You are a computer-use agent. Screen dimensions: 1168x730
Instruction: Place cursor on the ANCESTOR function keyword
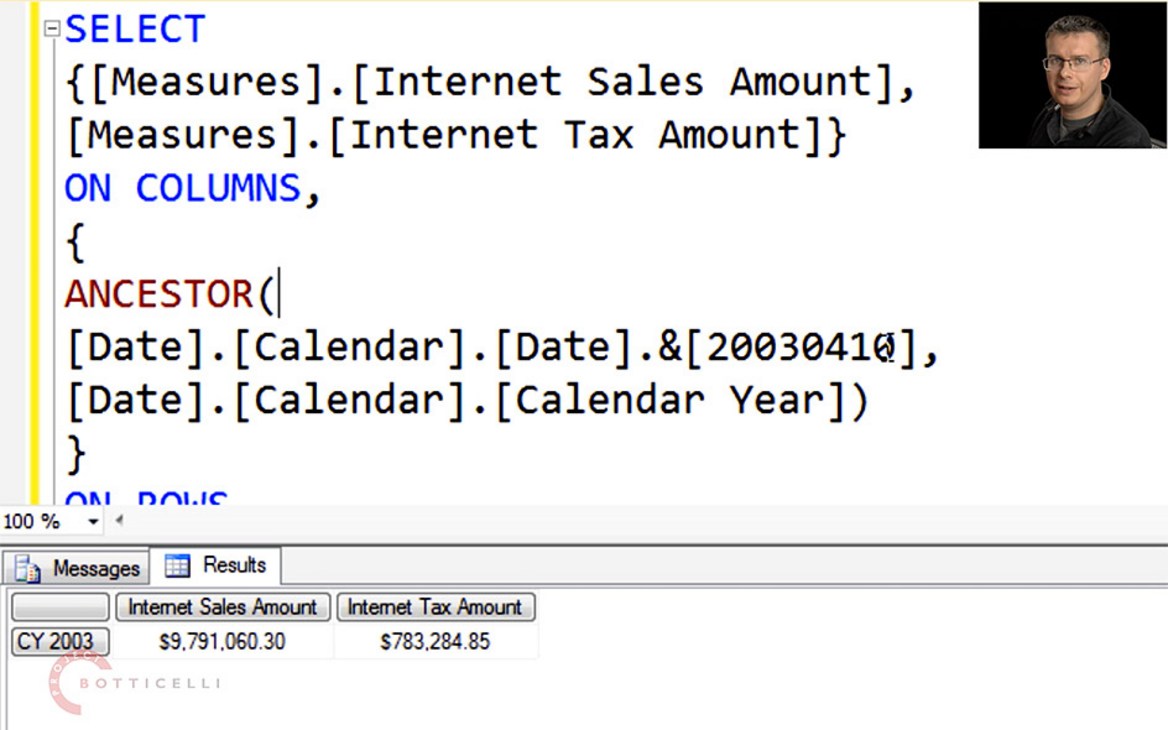pyautogui.click(x=160, y=294)
